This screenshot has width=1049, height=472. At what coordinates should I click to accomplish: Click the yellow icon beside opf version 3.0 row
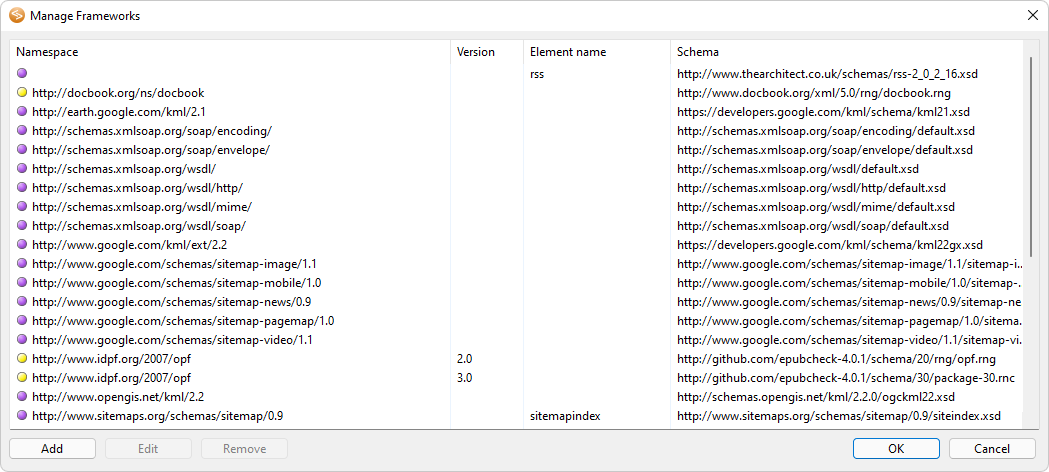point(22,378)
